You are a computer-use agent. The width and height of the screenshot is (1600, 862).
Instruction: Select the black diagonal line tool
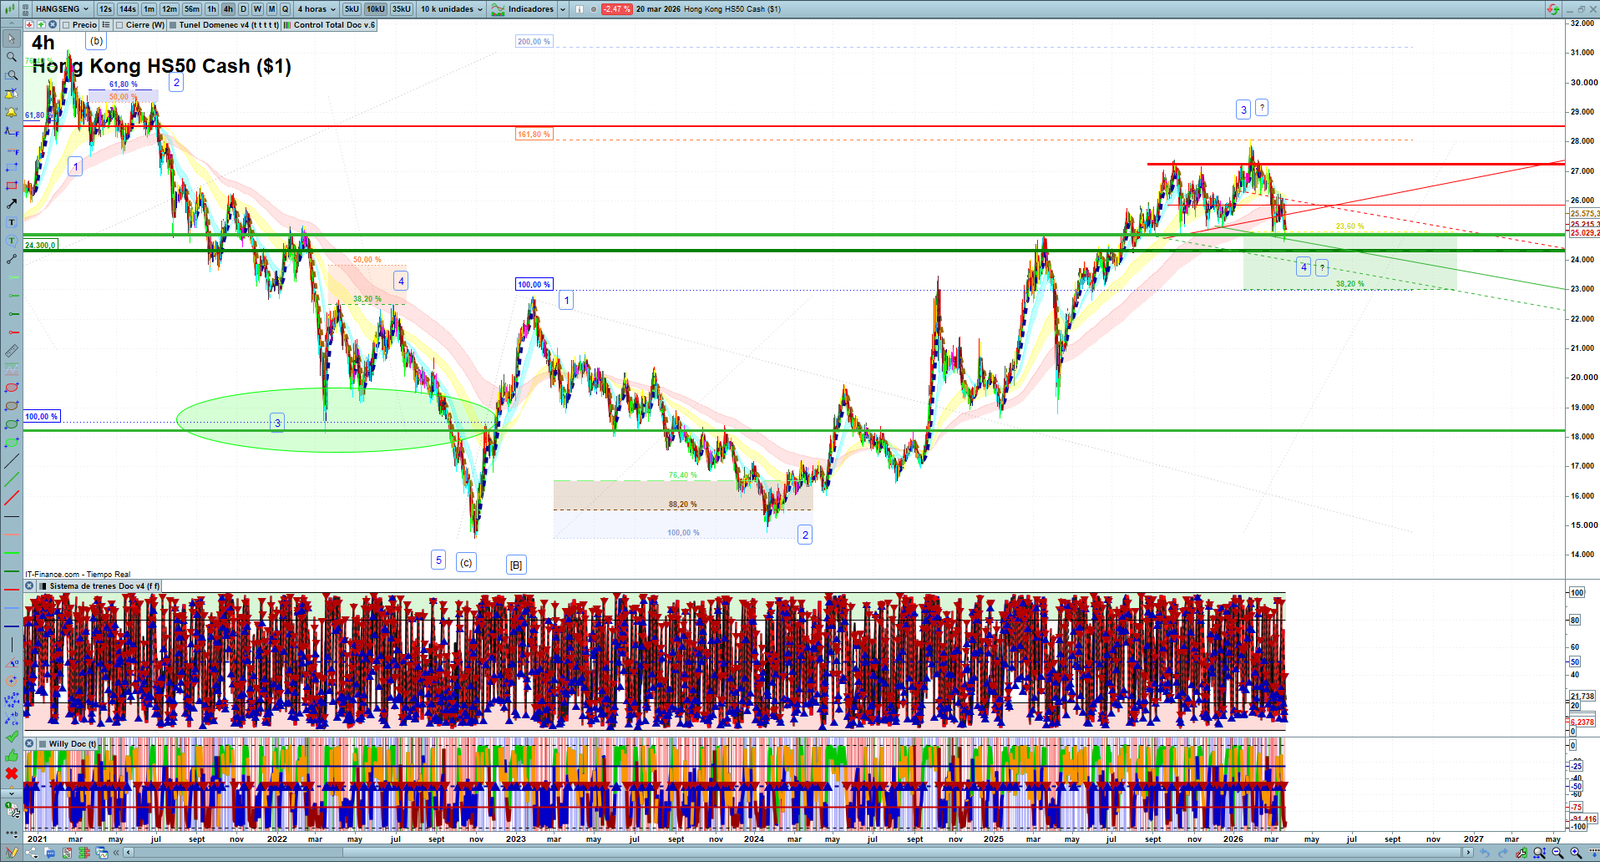click(x=11, y=462)
